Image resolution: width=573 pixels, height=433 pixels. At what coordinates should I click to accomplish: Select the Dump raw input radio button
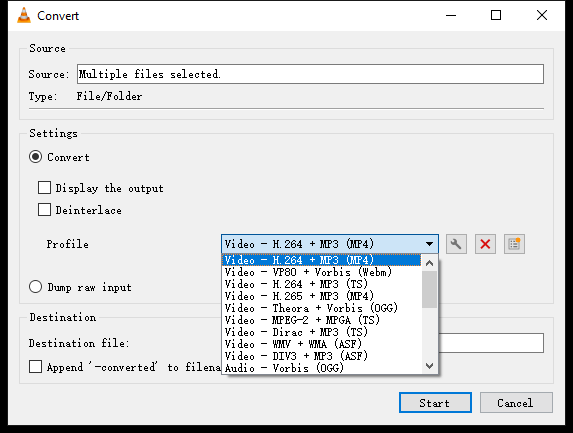[35, 287]
